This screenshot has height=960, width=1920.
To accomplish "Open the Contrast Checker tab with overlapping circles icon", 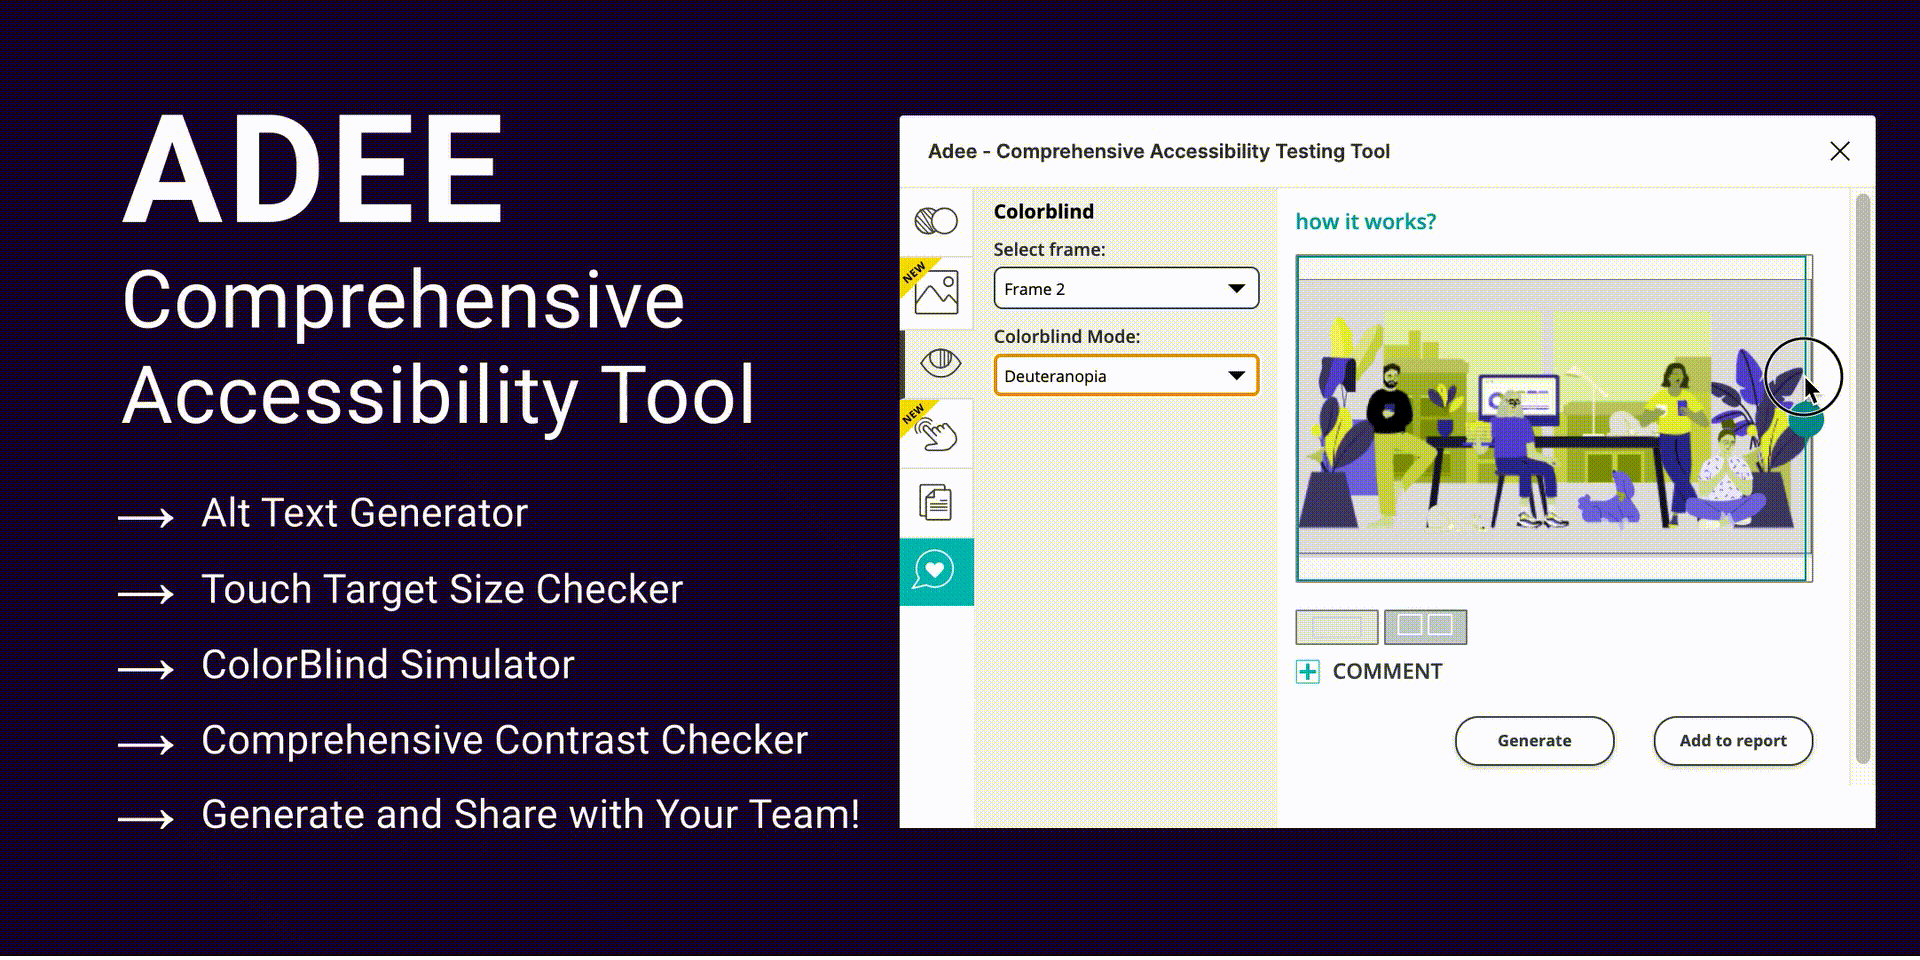I will [936, 221].
